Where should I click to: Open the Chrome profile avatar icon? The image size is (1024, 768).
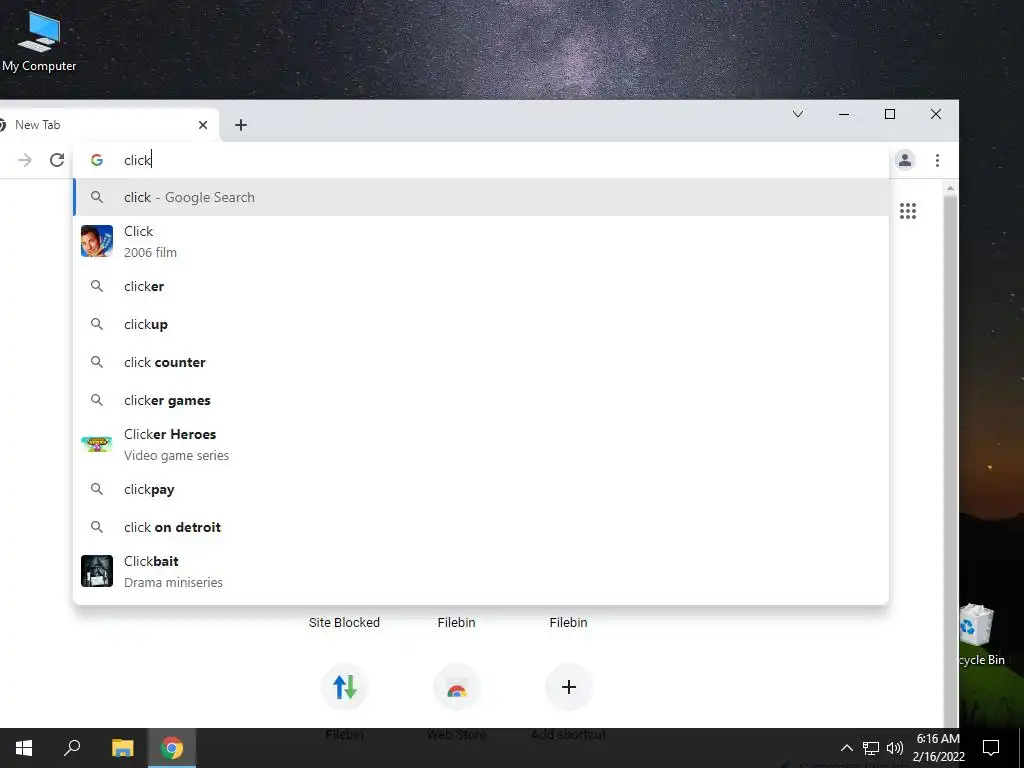[x=904, y=160]
